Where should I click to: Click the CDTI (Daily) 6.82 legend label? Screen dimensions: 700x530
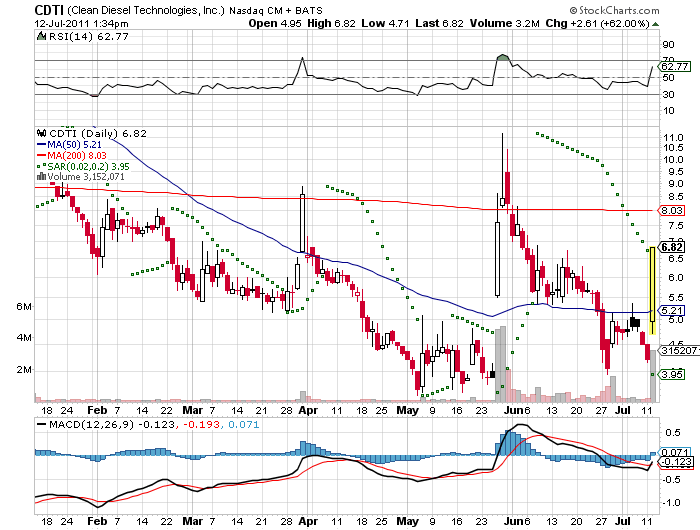coord(98,133)
